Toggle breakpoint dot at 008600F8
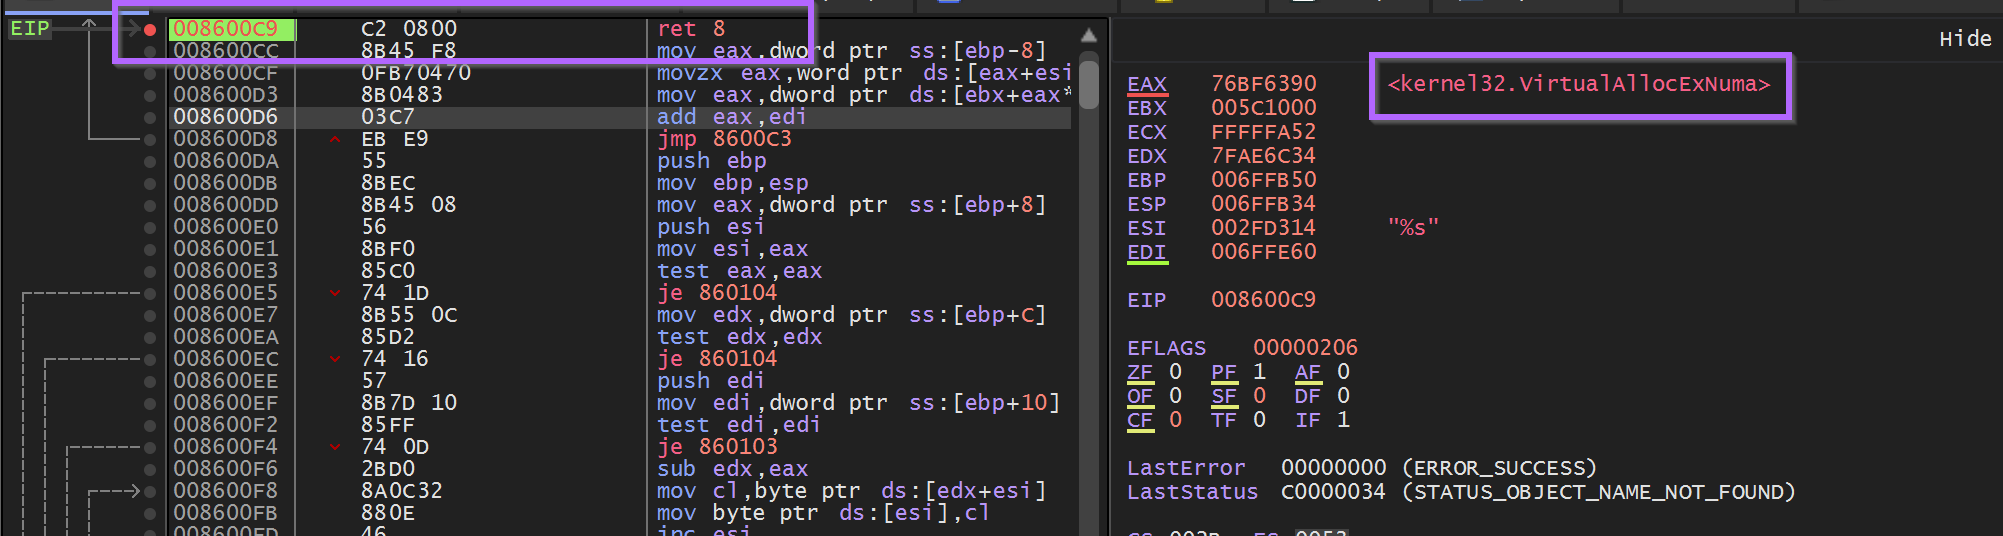The image size is (2003, 536). (150, 491)
